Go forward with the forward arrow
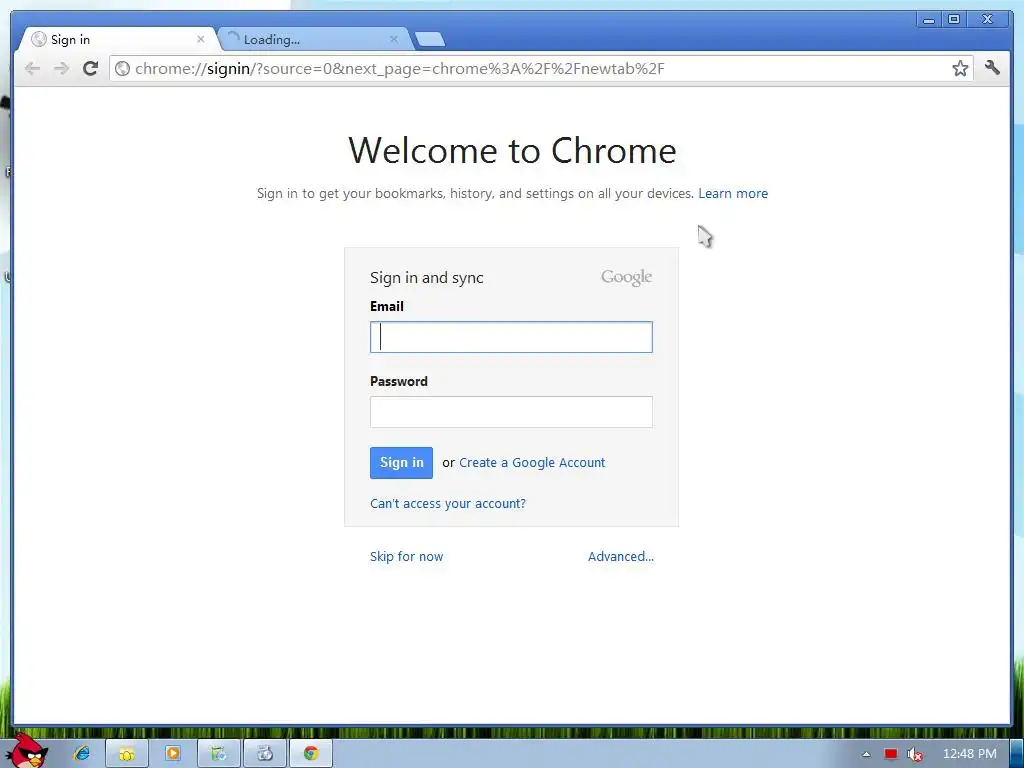Screen dimensions: 1024x768 (x=61, y=69)
